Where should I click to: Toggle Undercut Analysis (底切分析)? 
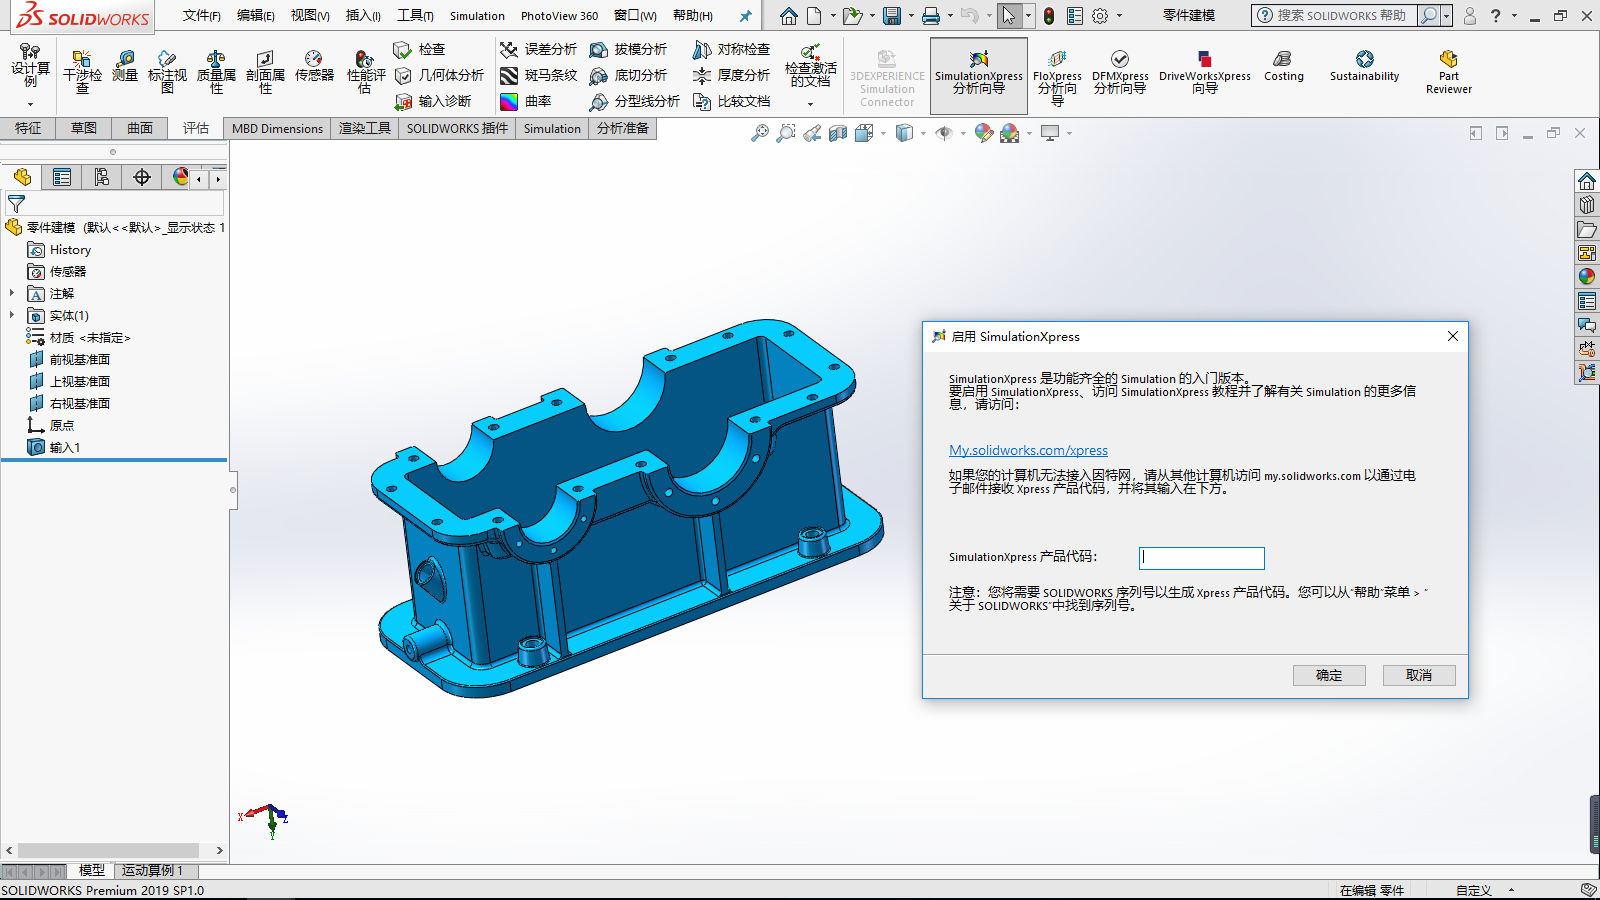628,75
